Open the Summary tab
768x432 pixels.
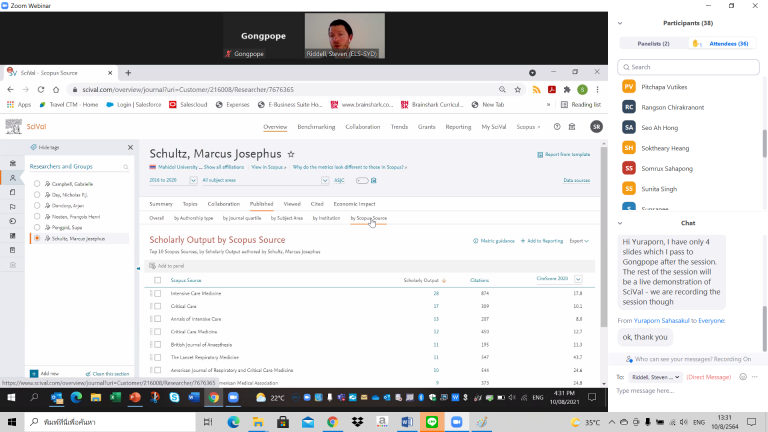(x=161, y=204)
